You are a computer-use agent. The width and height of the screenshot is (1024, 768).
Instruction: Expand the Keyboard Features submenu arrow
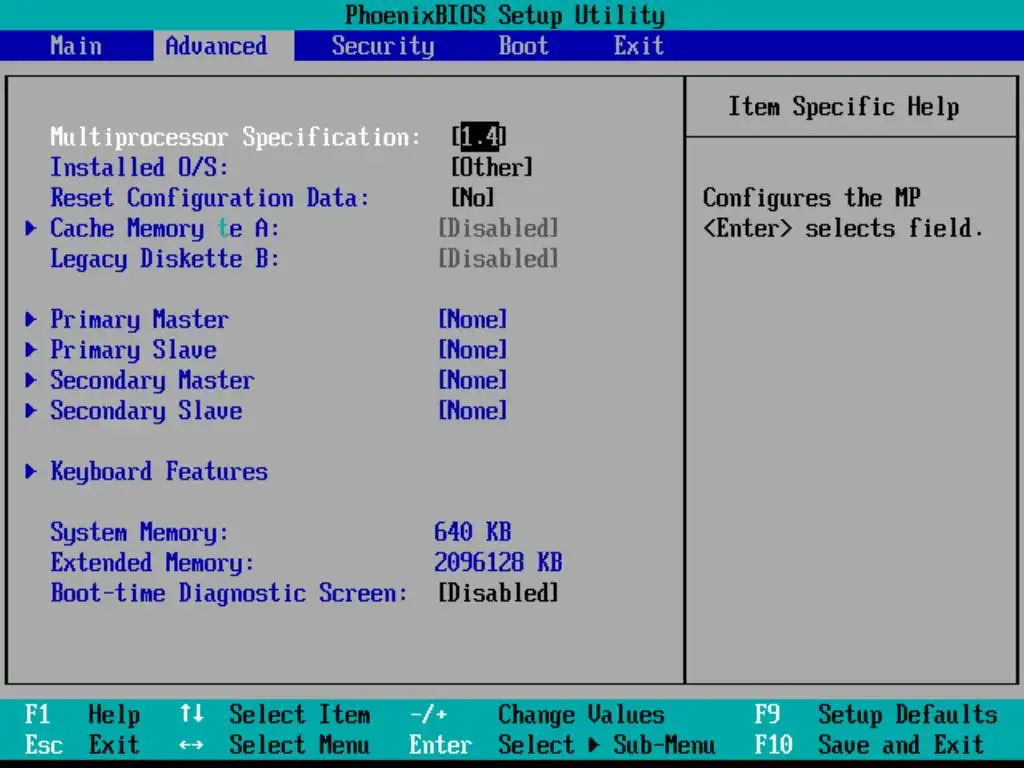31,472
